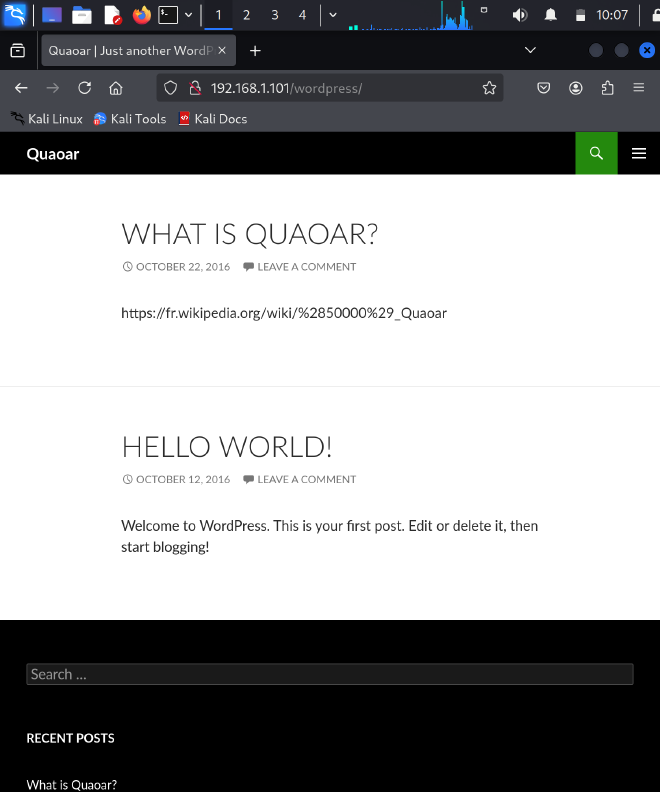The height and width of the screenshot is (792, 660).
Task: Switch to workspace 3
Action: tap(275, 15)
